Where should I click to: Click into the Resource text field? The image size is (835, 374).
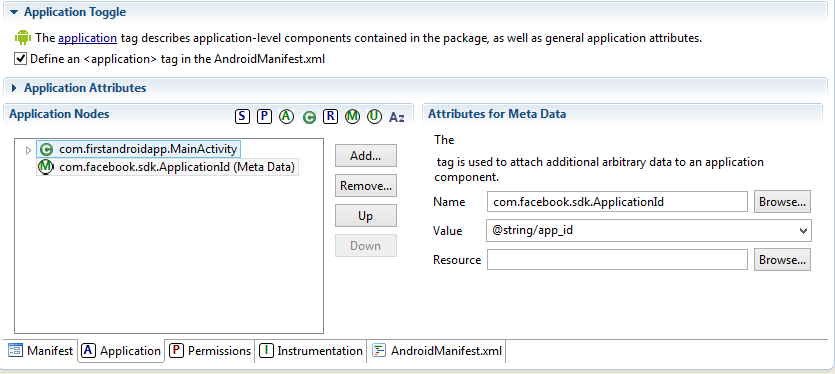pyautogui.click(x=617, y=259)
